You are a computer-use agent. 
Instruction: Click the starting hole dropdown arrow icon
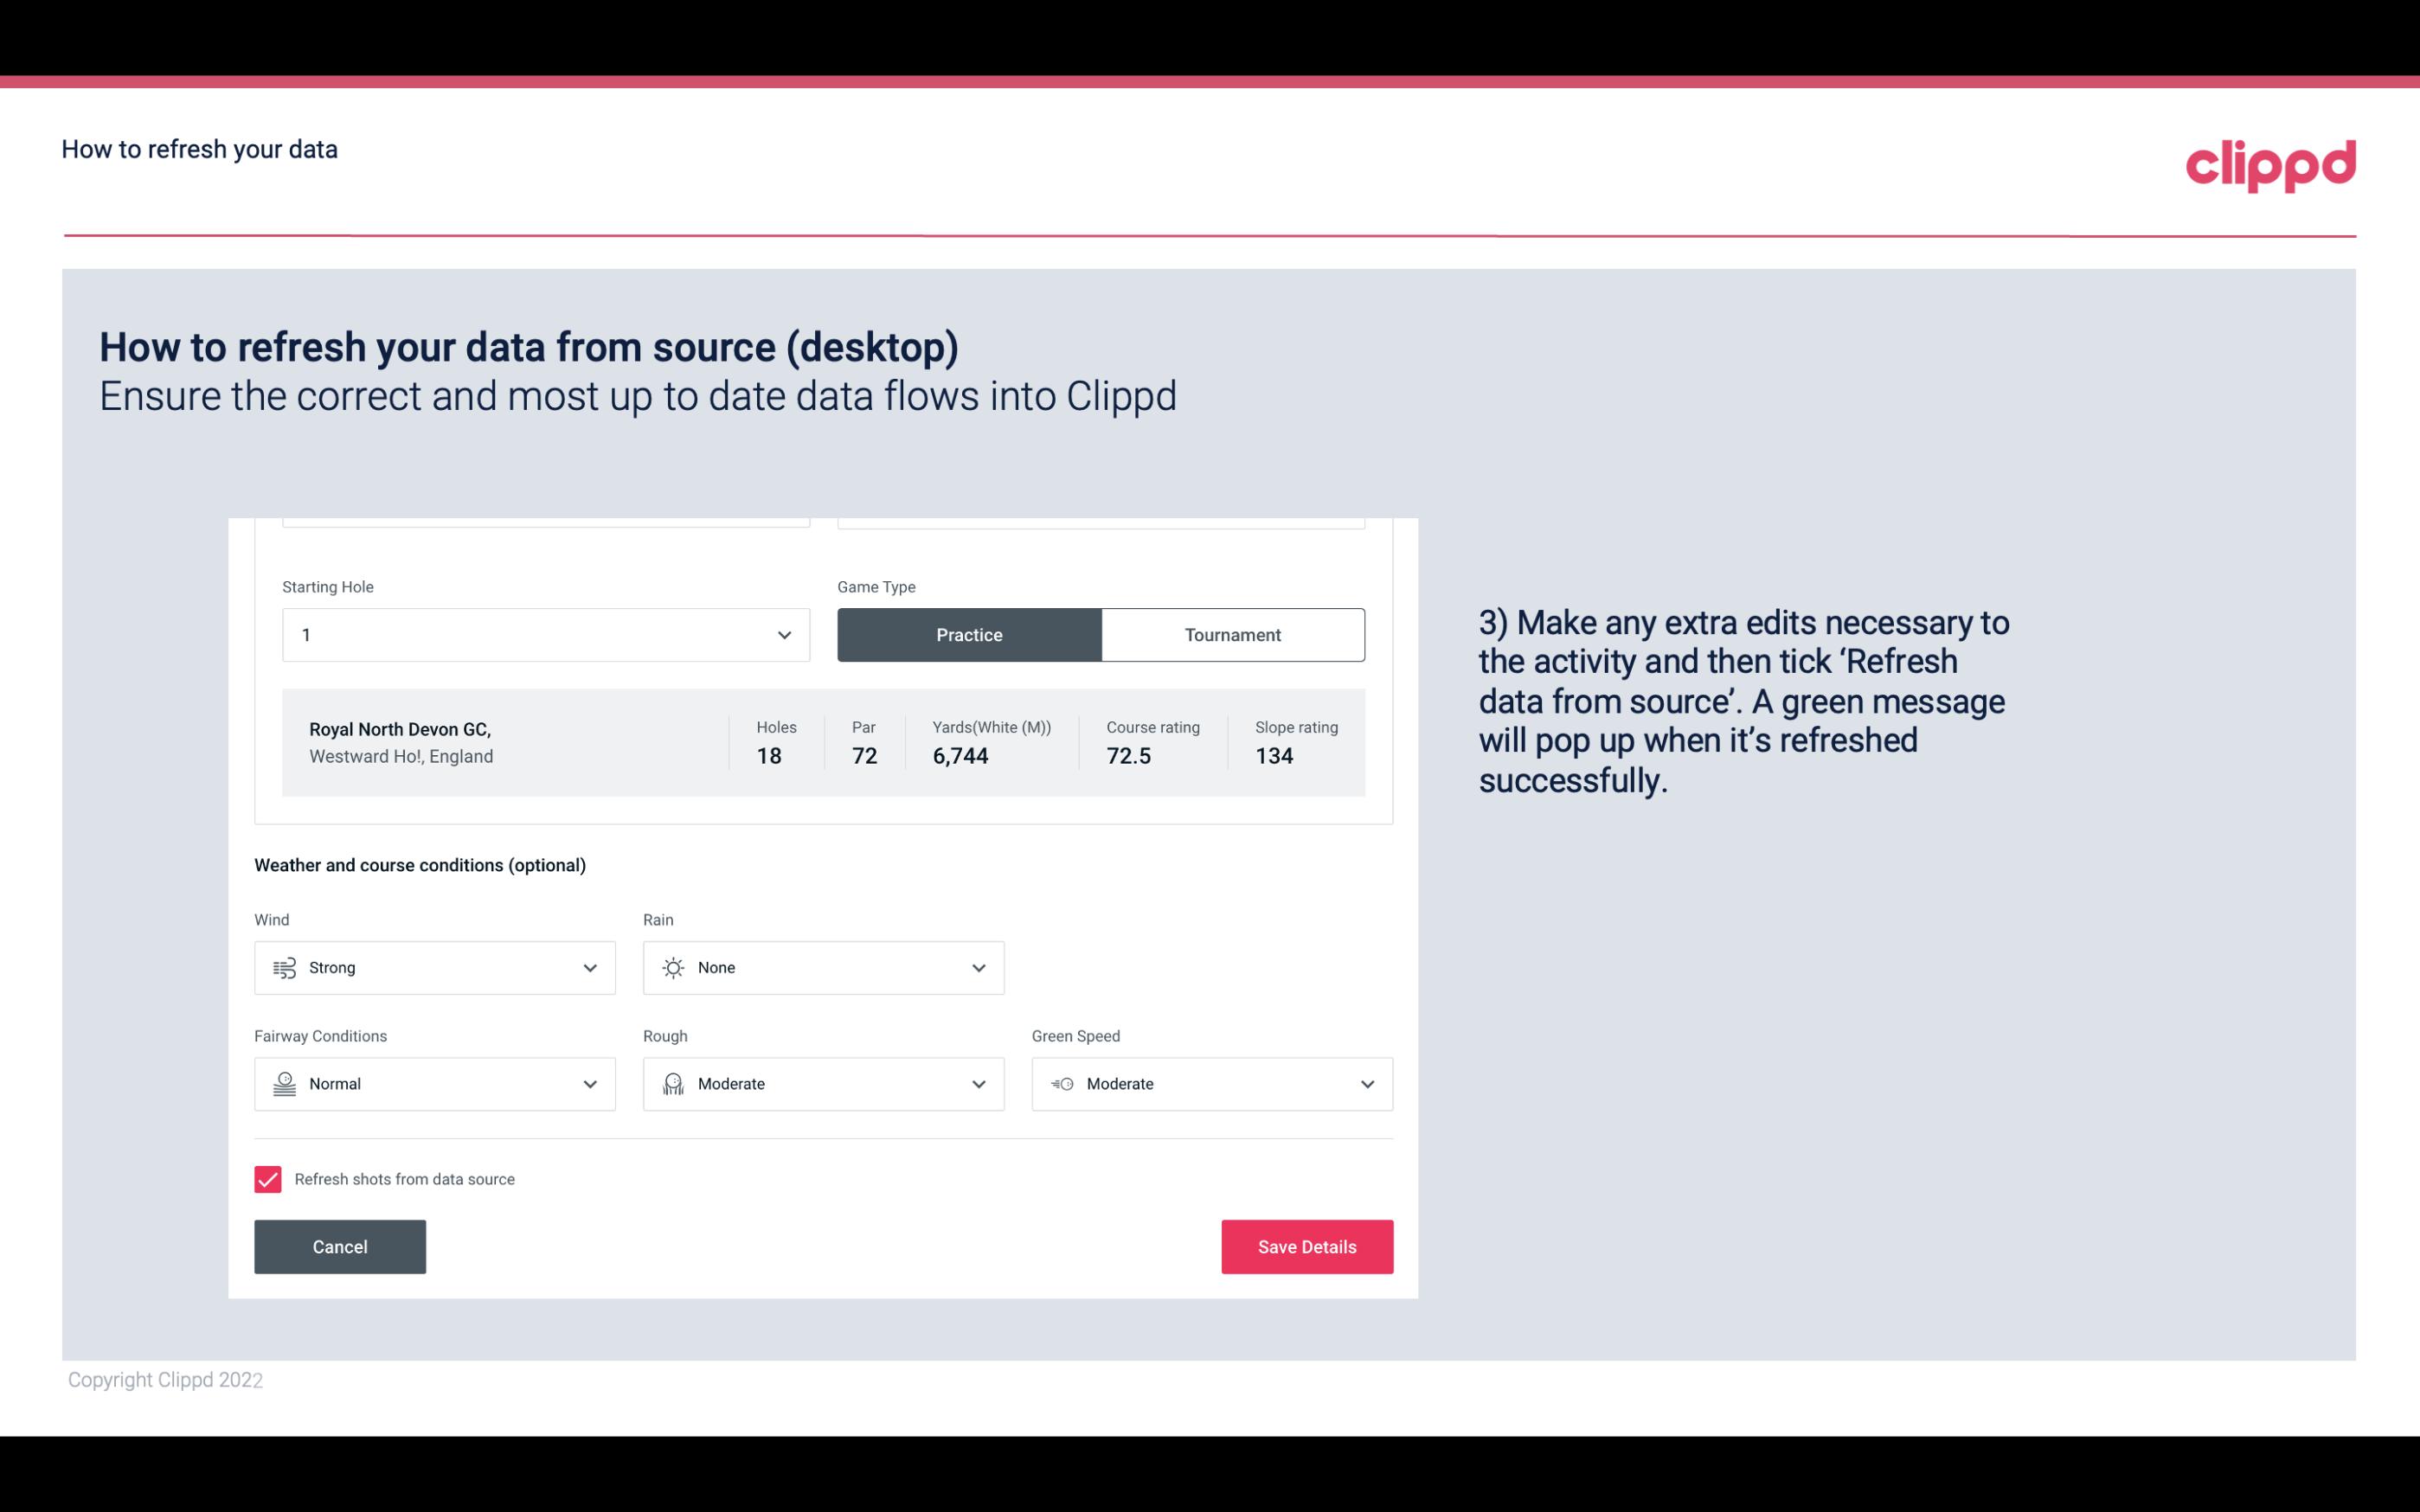coord(782,634)
